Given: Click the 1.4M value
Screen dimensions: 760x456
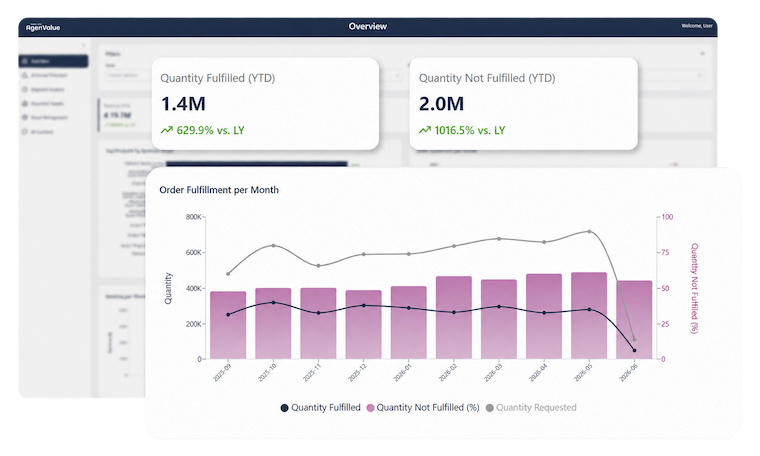Looking at the screenshot, I should 183,104.
